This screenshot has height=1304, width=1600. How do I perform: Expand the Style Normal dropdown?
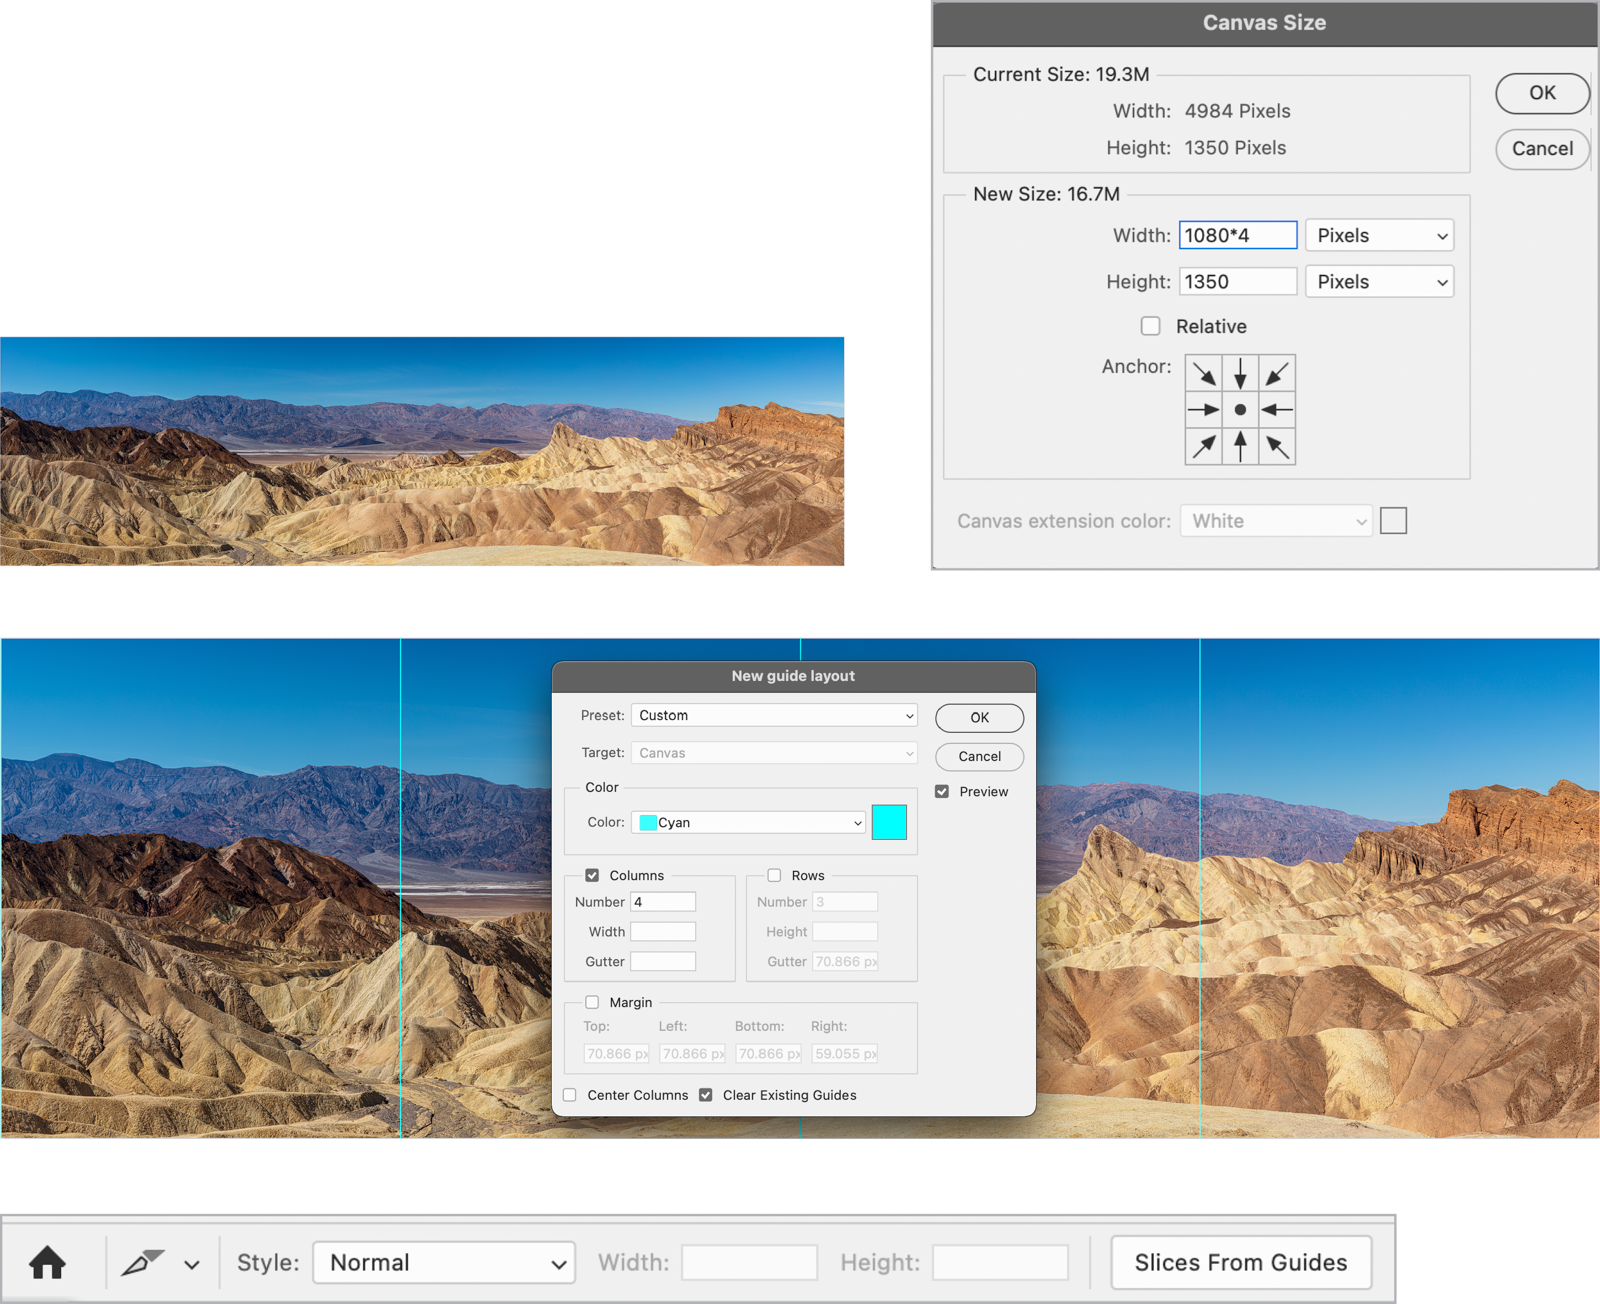click(444, 1263)
